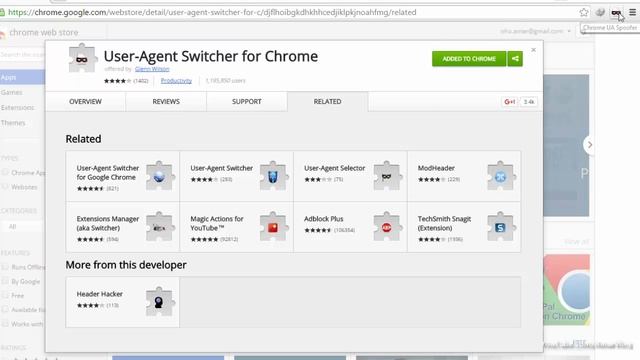Click the main extension star rating
Image resolution: width=640 pixels, height=360 pixels.
pos(118,81)
